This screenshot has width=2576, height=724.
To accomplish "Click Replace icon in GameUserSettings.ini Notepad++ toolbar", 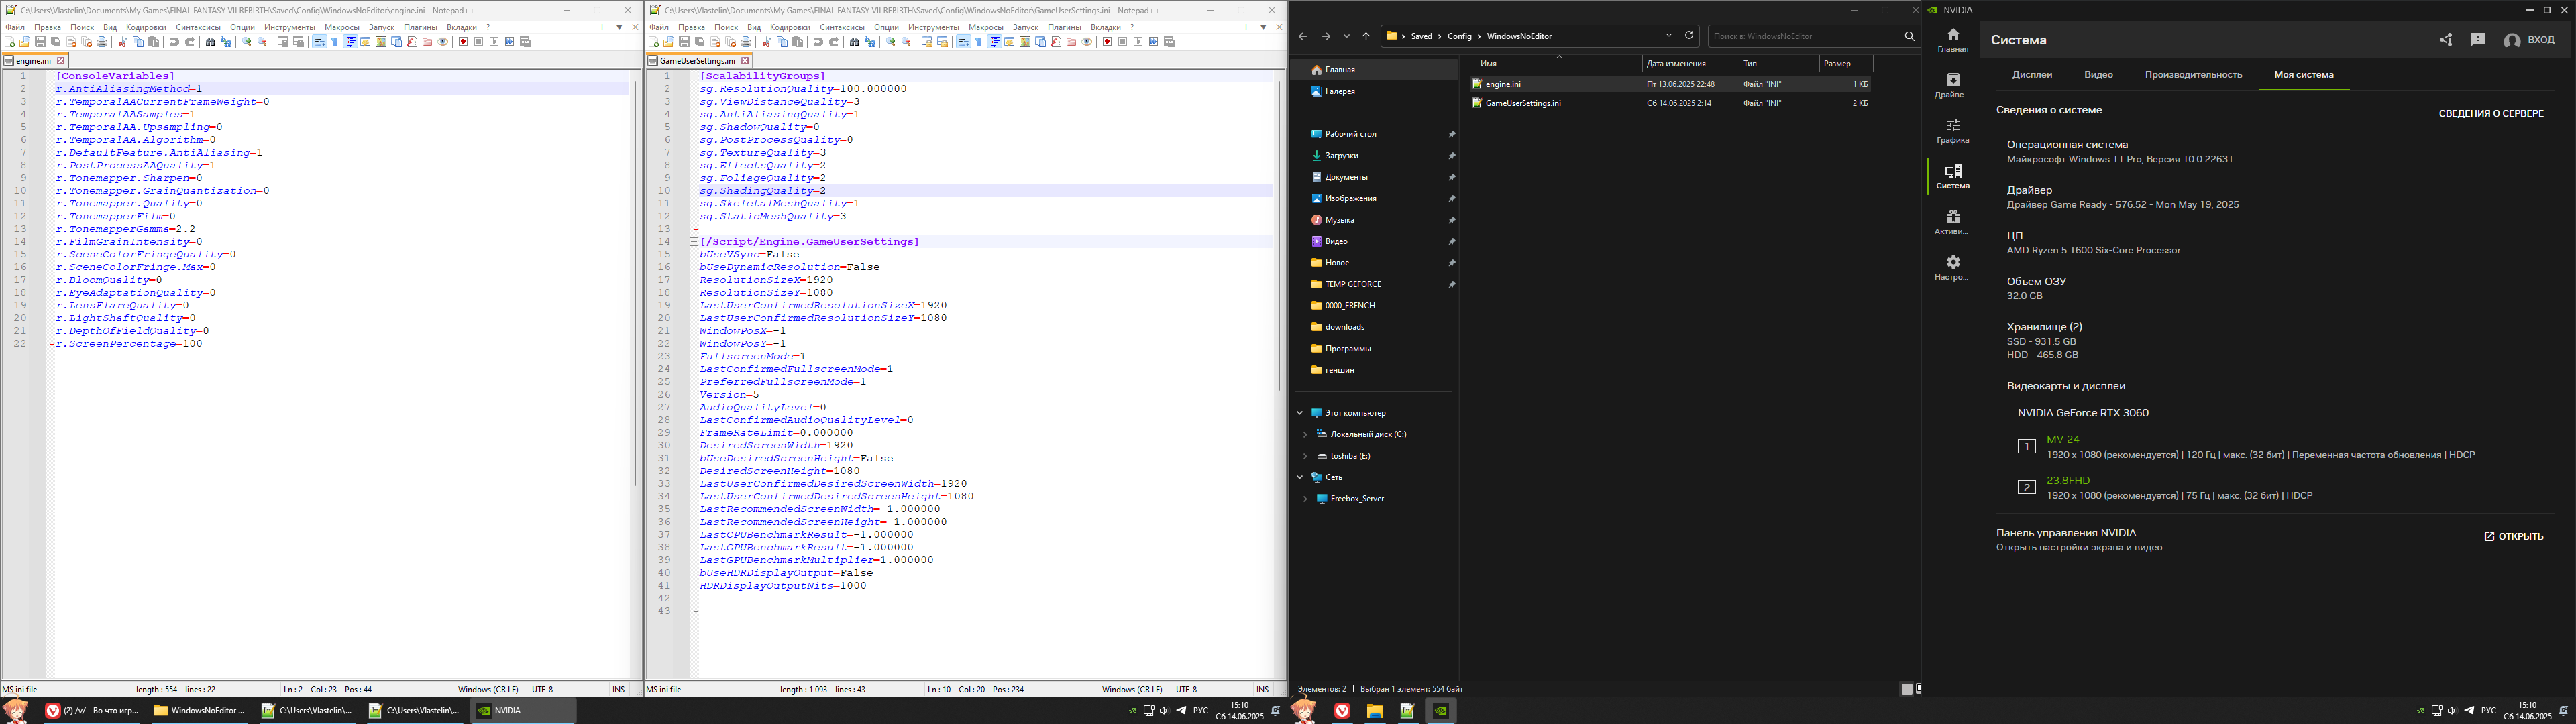I will tap(870, 42).
